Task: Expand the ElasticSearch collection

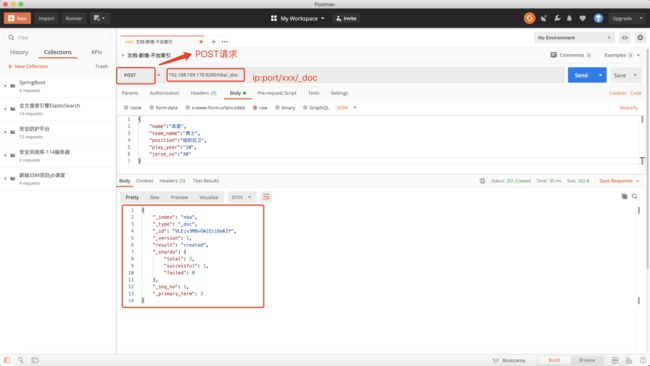Action: [x=5, y=109]
